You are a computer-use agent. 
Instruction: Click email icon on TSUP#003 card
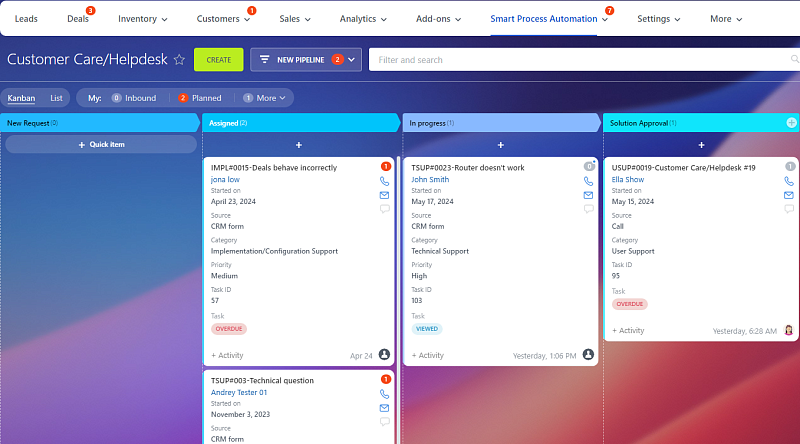(384, 408)
